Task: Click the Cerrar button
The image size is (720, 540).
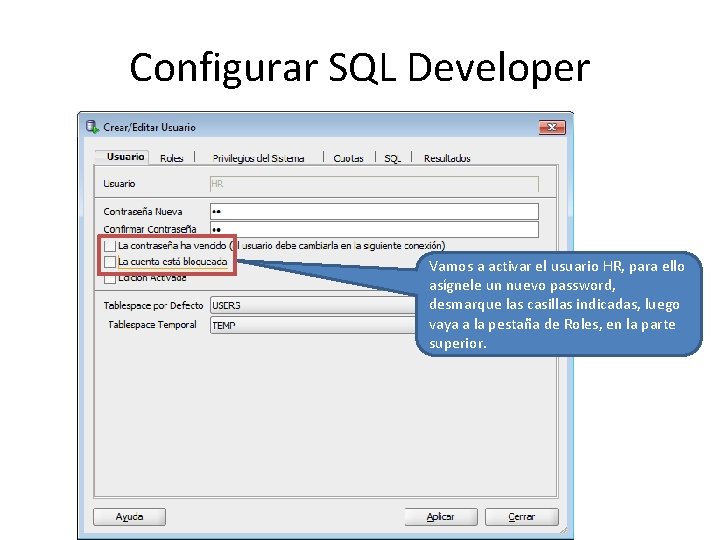Action: pos(522,517)
